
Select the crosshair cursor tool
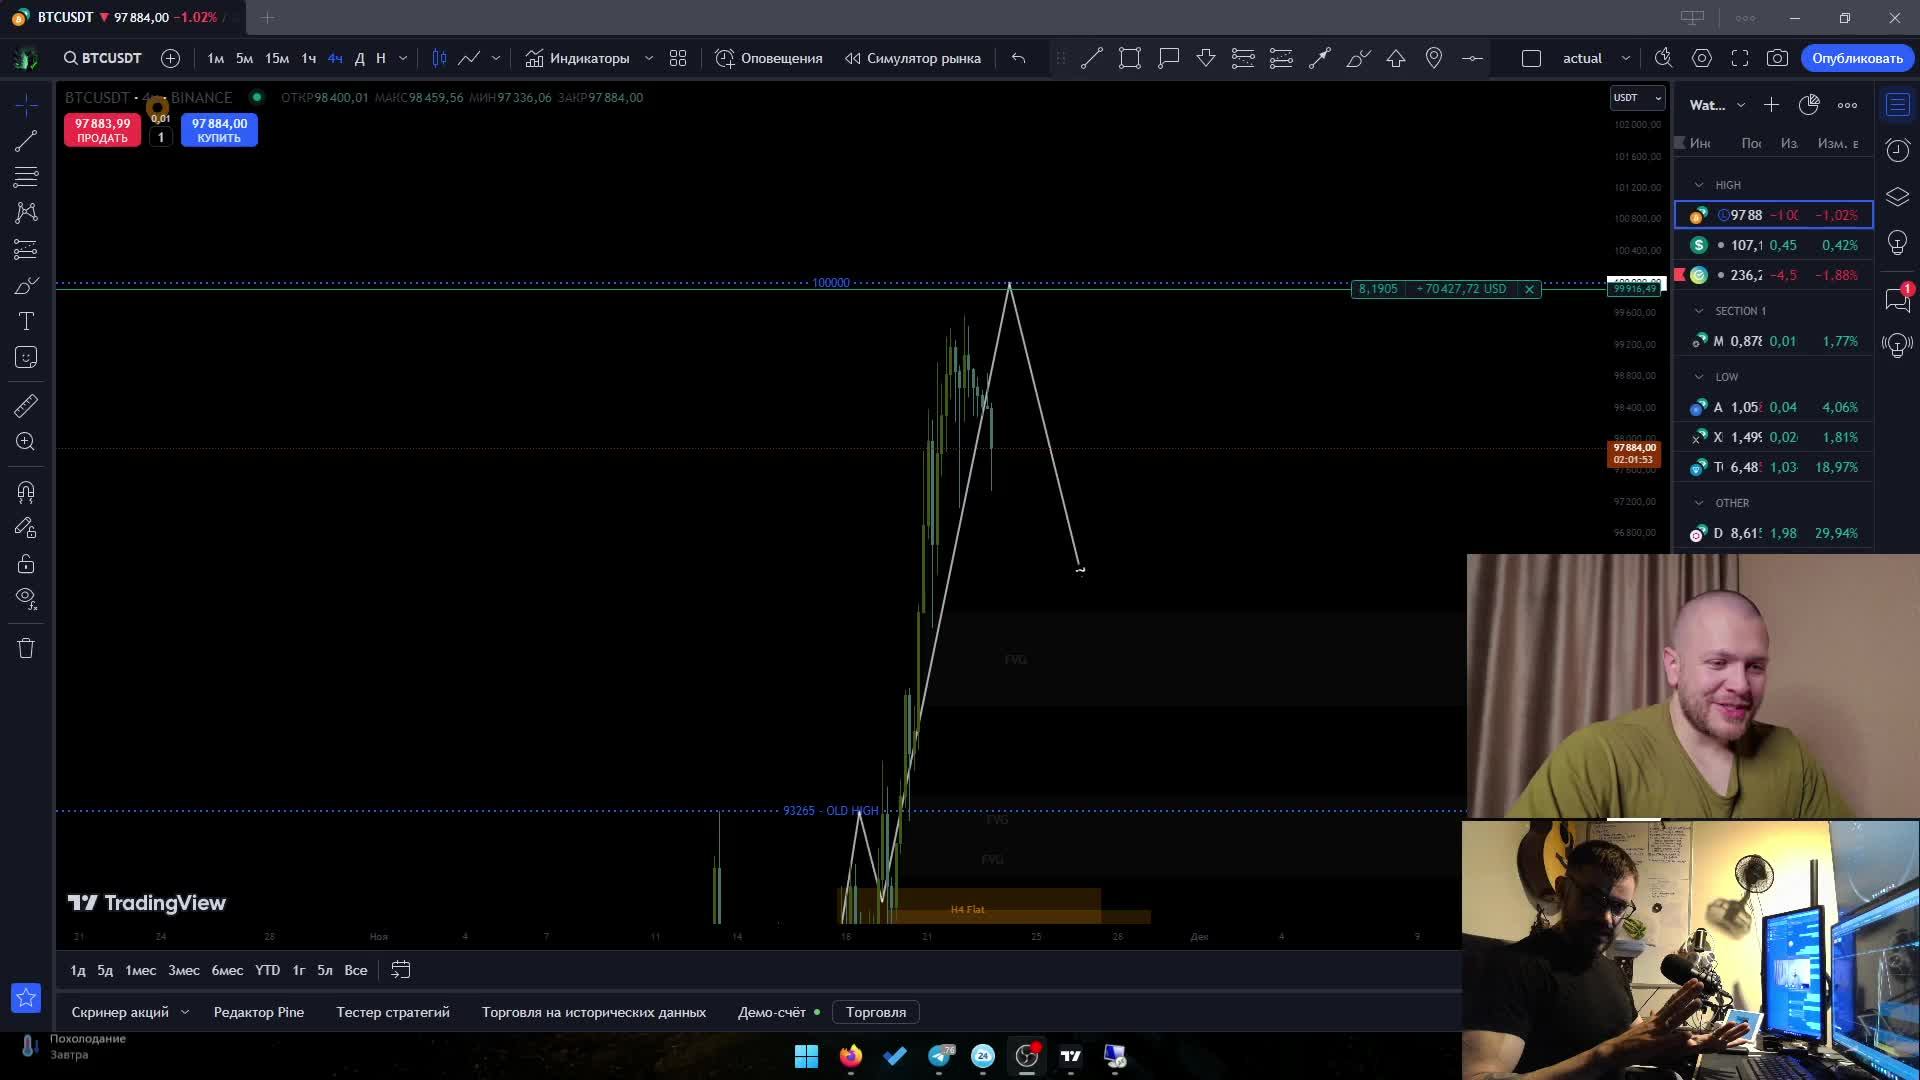pyautogui.click(x=26, y=105)
